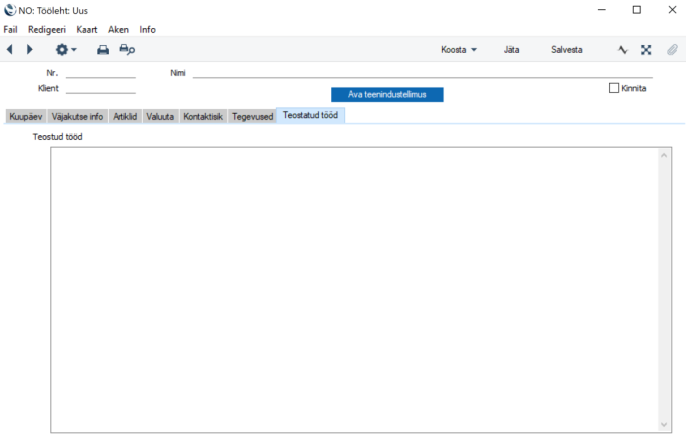Open the Info menu
This screenshot has height=444, width=686.
147,29
